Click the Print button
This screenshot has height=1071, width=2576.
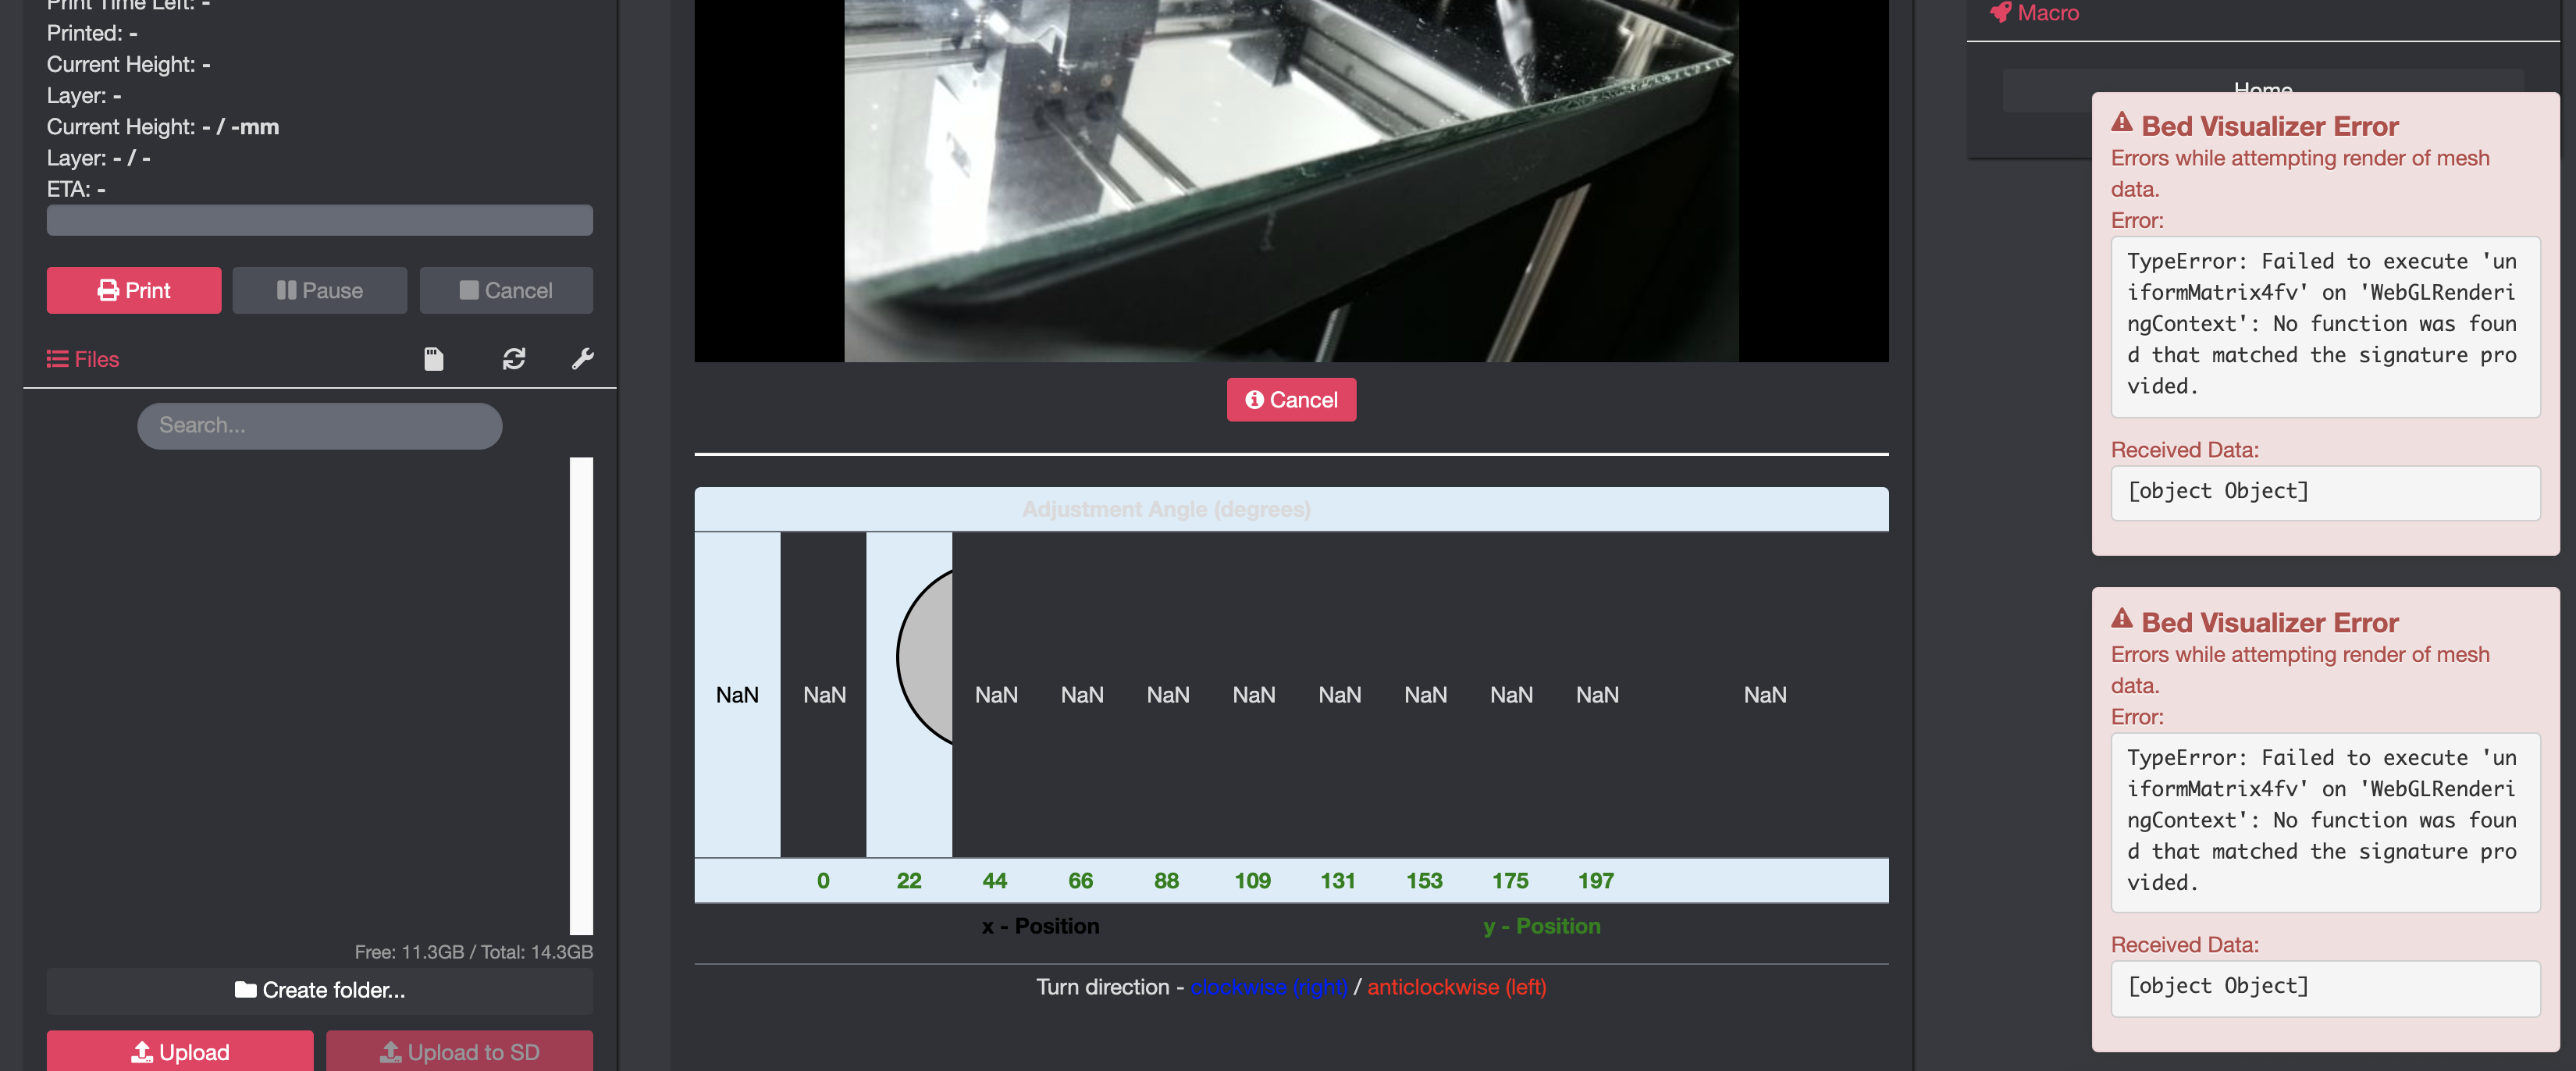click(x=133, y=290)
